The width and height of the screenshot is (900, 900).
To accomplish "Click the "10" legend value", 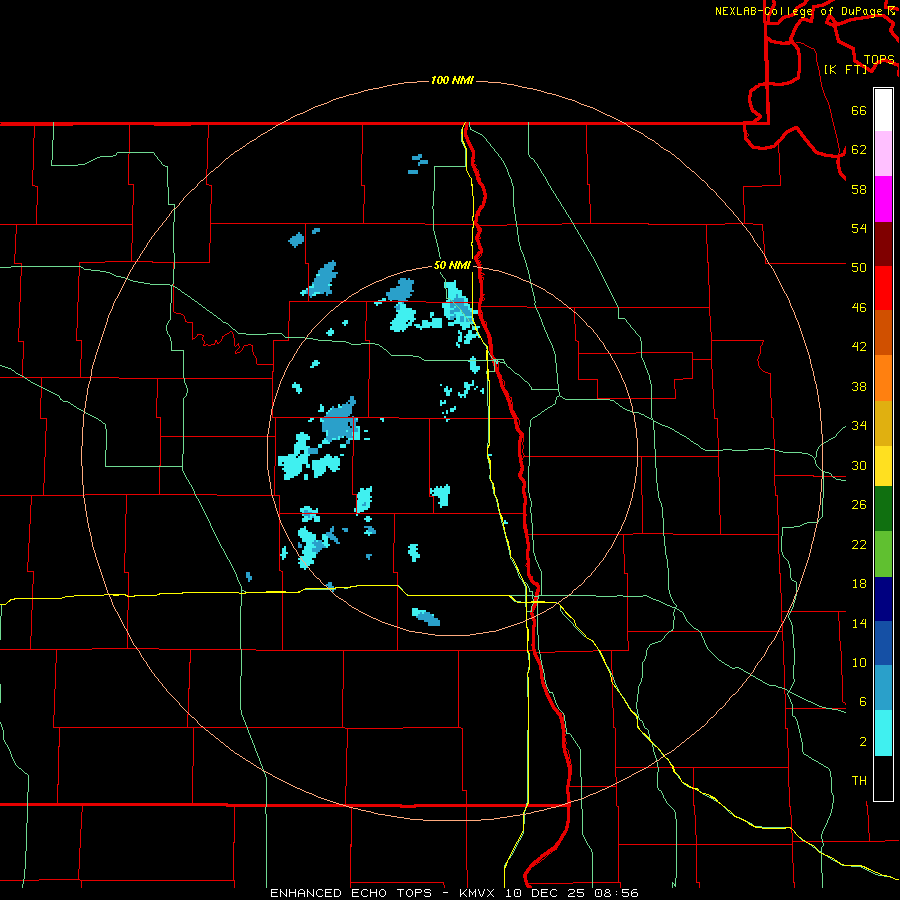I will point(859,663).
